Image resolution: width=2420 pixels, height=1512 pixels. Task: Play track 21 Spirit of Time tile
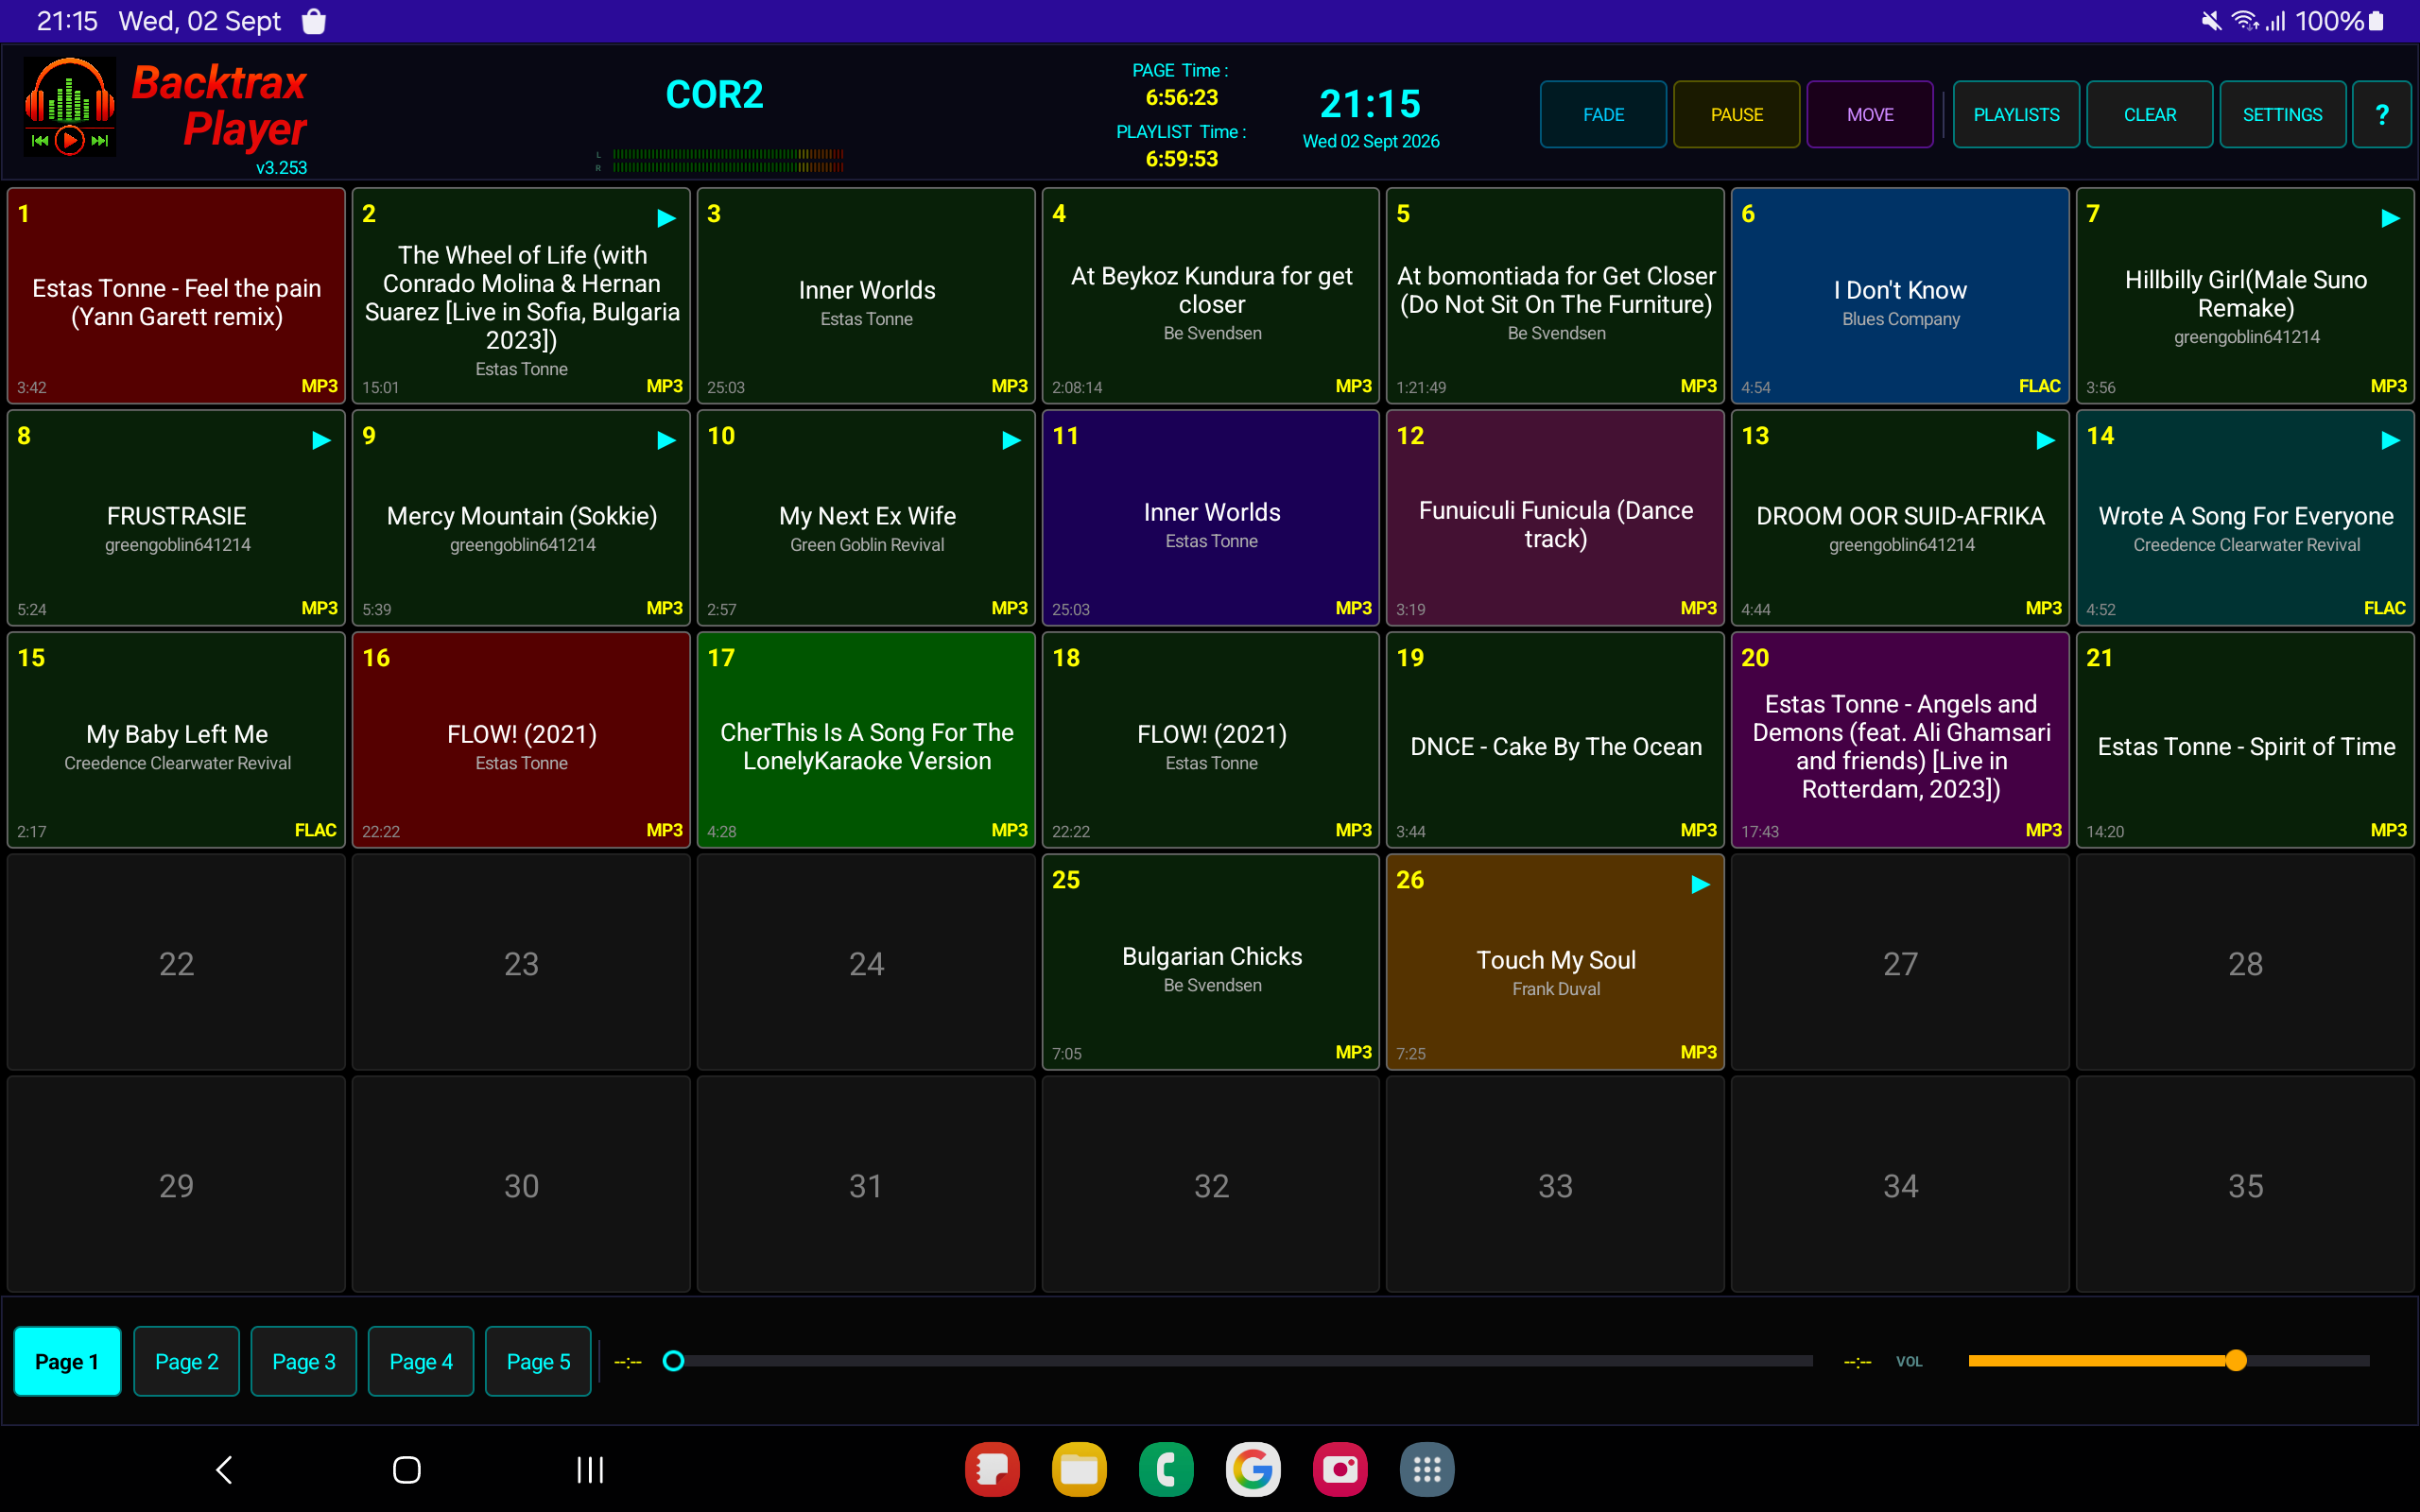click(x=2245, y=740)
